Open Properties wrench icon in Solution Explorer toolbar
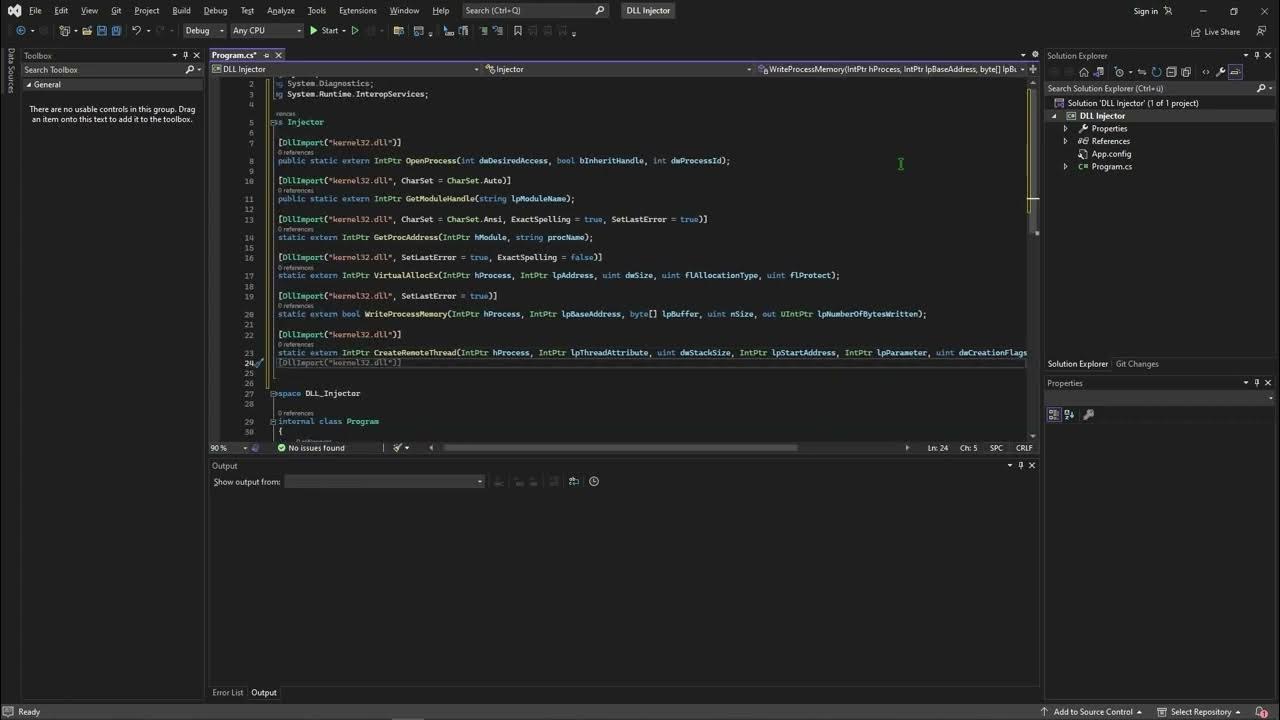The height and width of the screenshot is (720, 1280). point(1221,72)
